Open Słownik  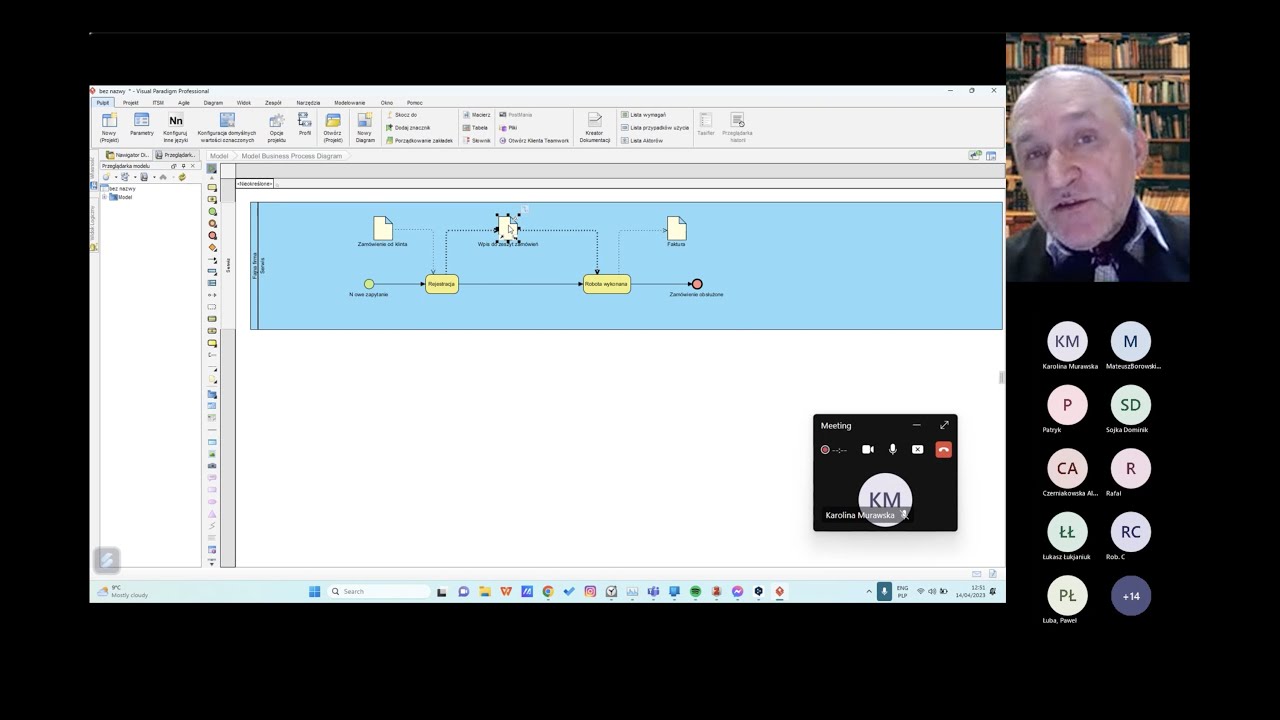coord(477,141)
